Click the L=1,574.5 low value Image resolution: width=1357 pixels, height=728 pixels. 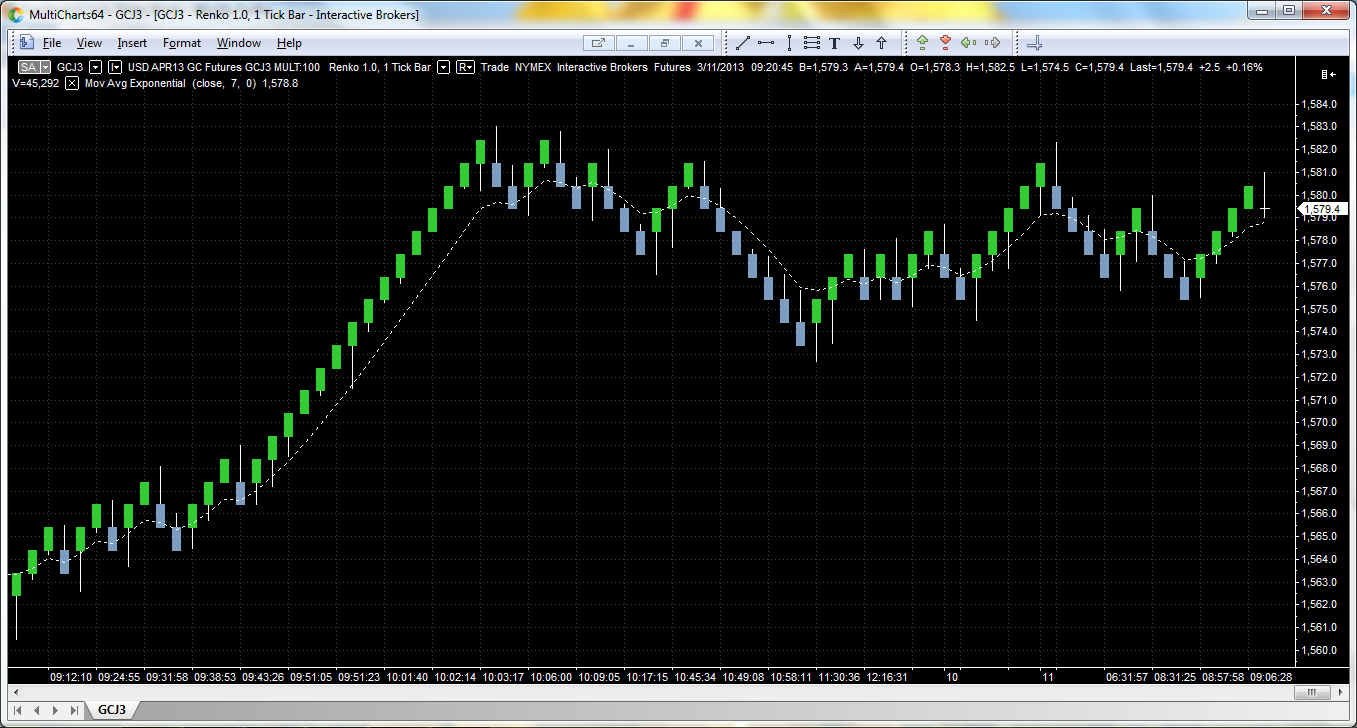[x=1046, y=67]
